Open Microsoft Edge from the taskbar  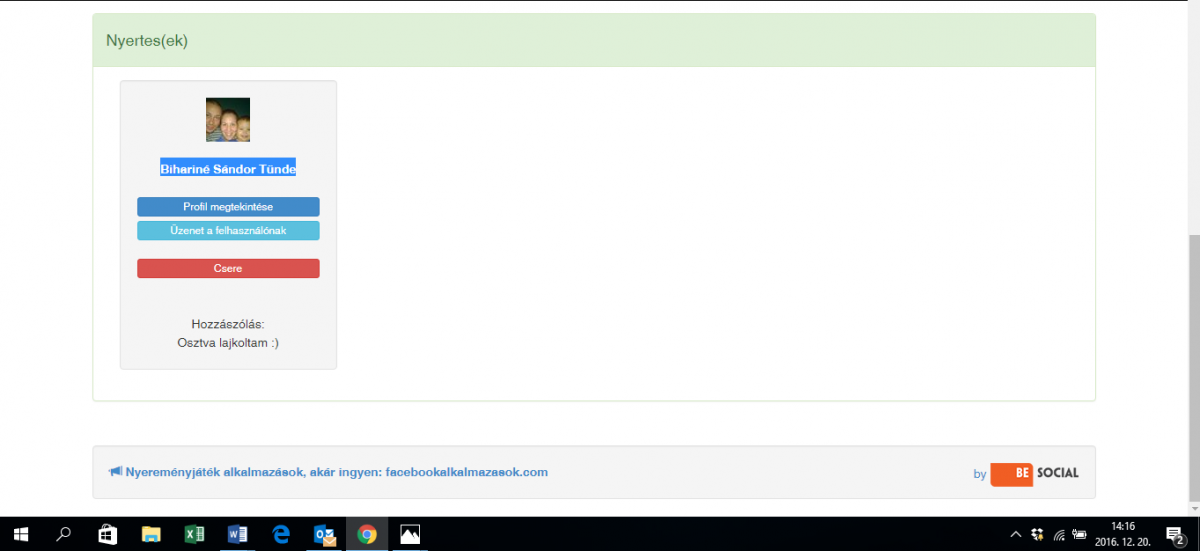tap(281, 534)
